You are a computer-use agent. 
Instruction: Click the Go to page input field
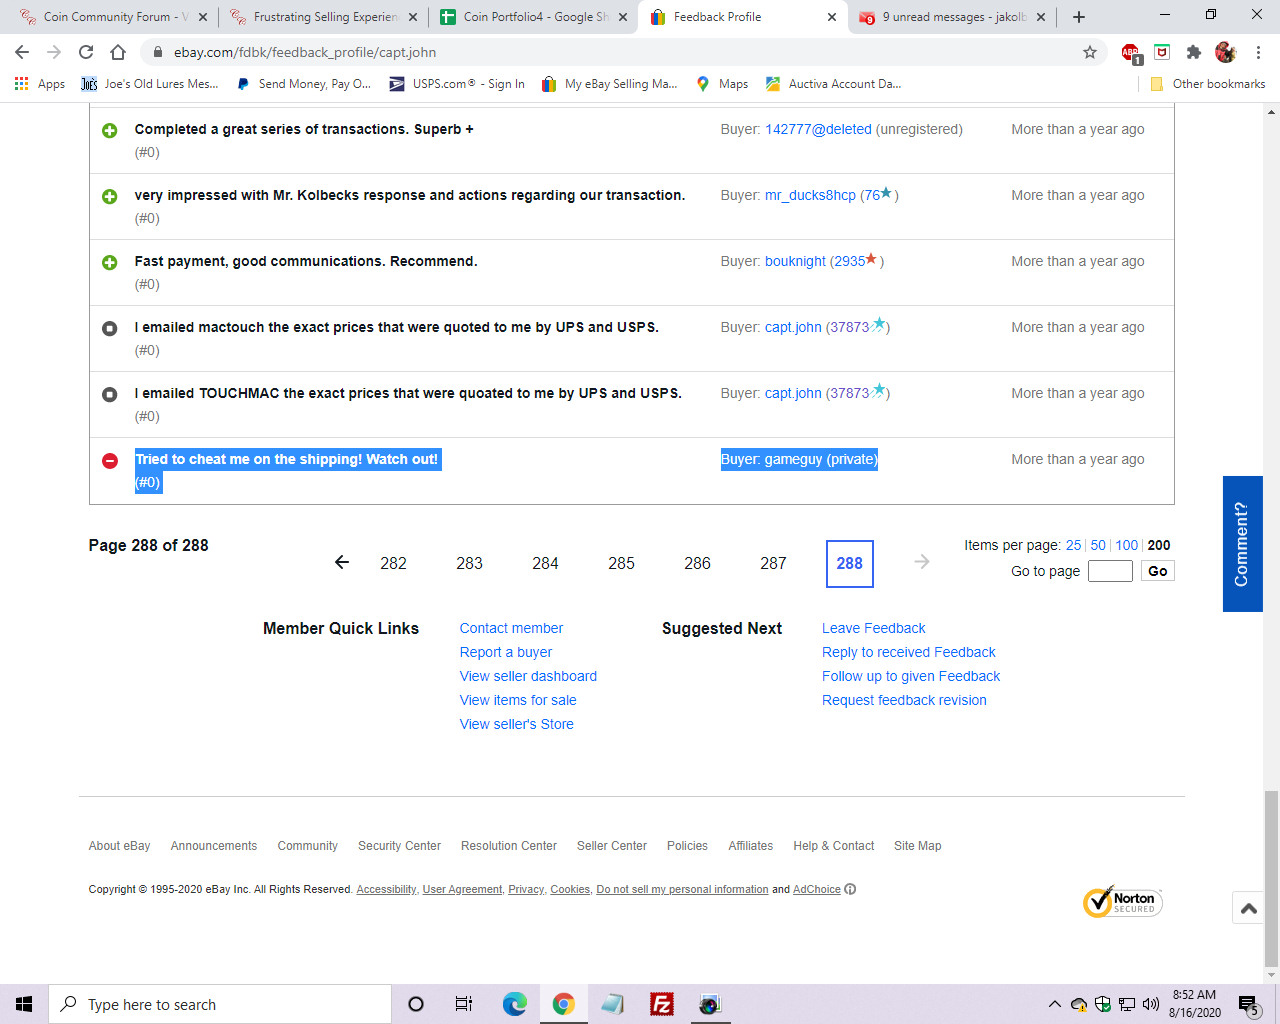[1110, 571]
